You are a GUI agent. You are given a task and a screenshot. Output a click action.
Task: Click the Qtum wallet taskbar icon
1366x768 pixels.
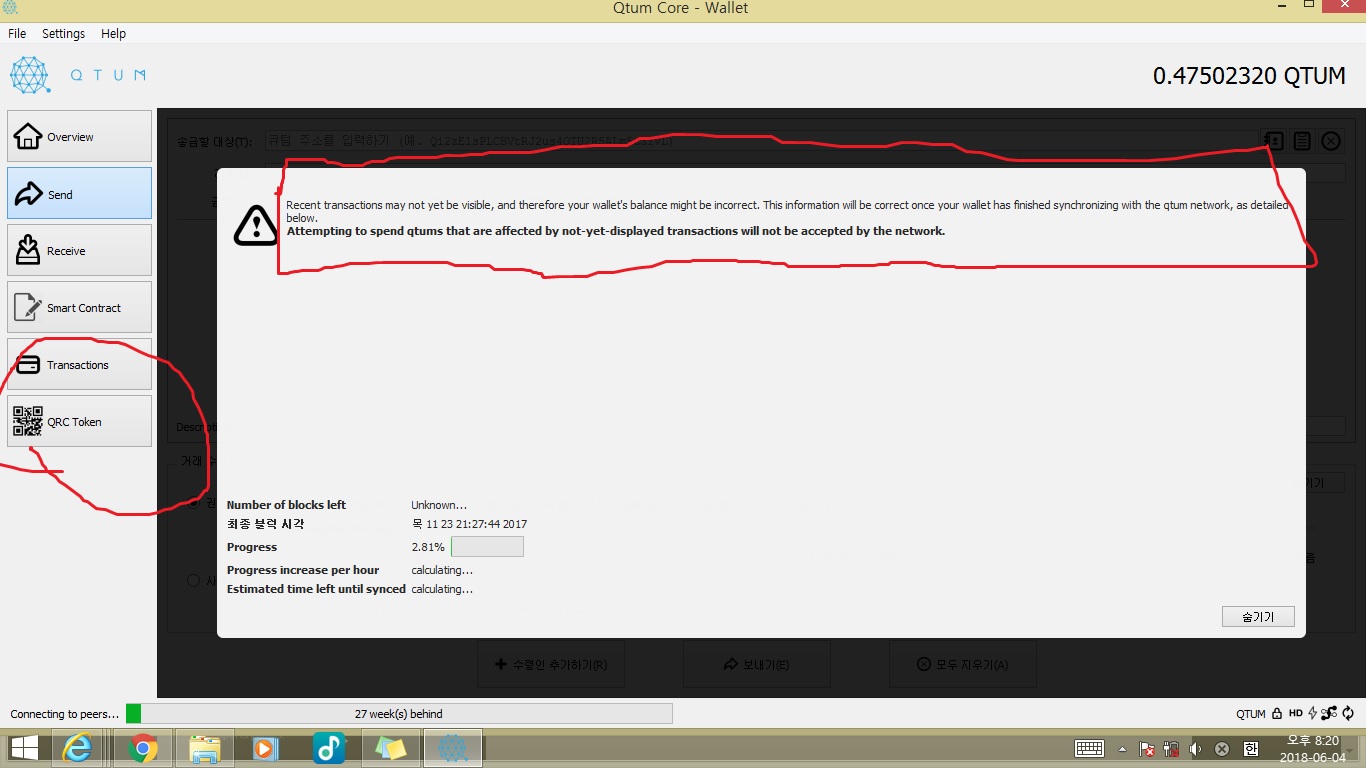point(453,748)
